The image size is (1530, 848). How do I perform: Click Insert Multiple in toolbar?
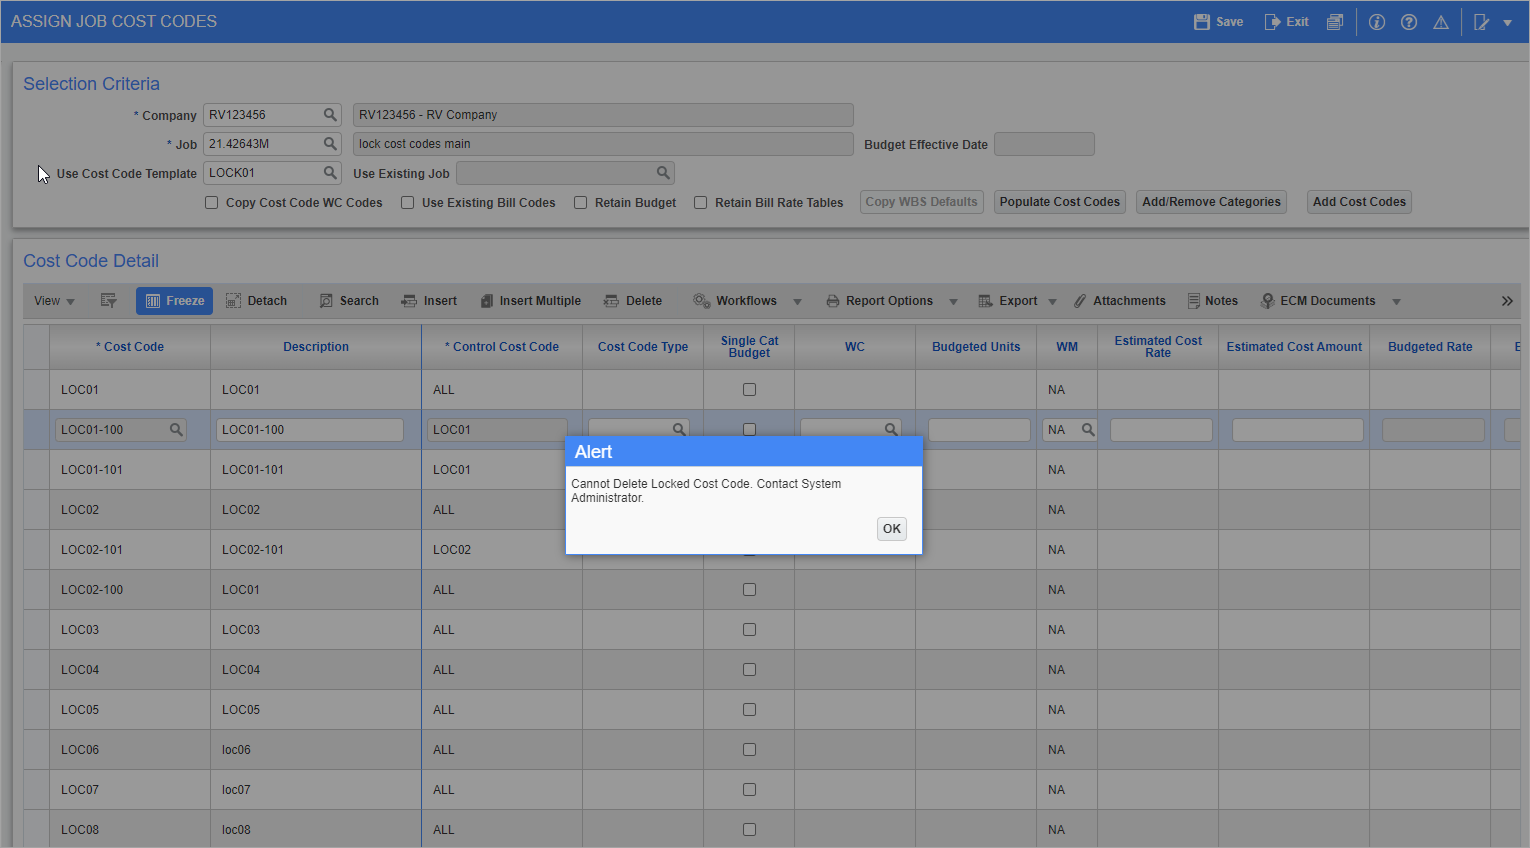(530, 301)
